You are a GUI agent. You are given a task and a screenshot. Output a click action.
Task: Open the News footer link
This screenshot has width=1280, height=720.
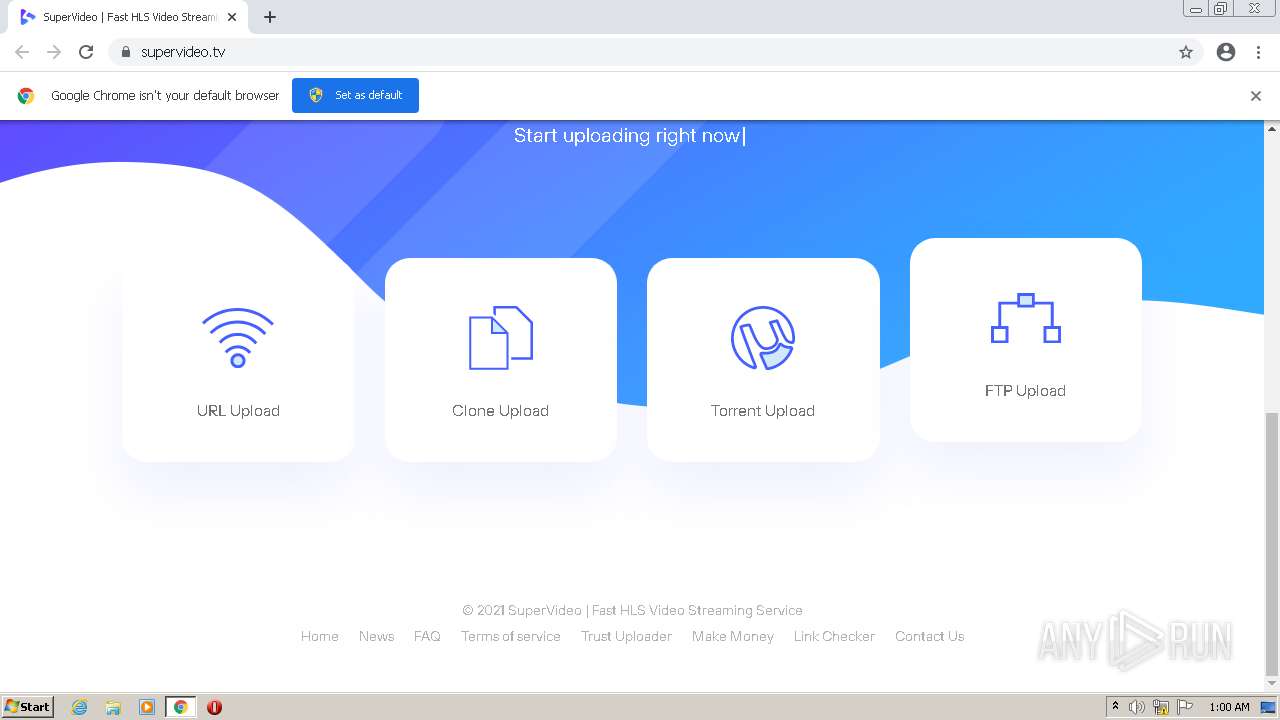coord(376,636)
